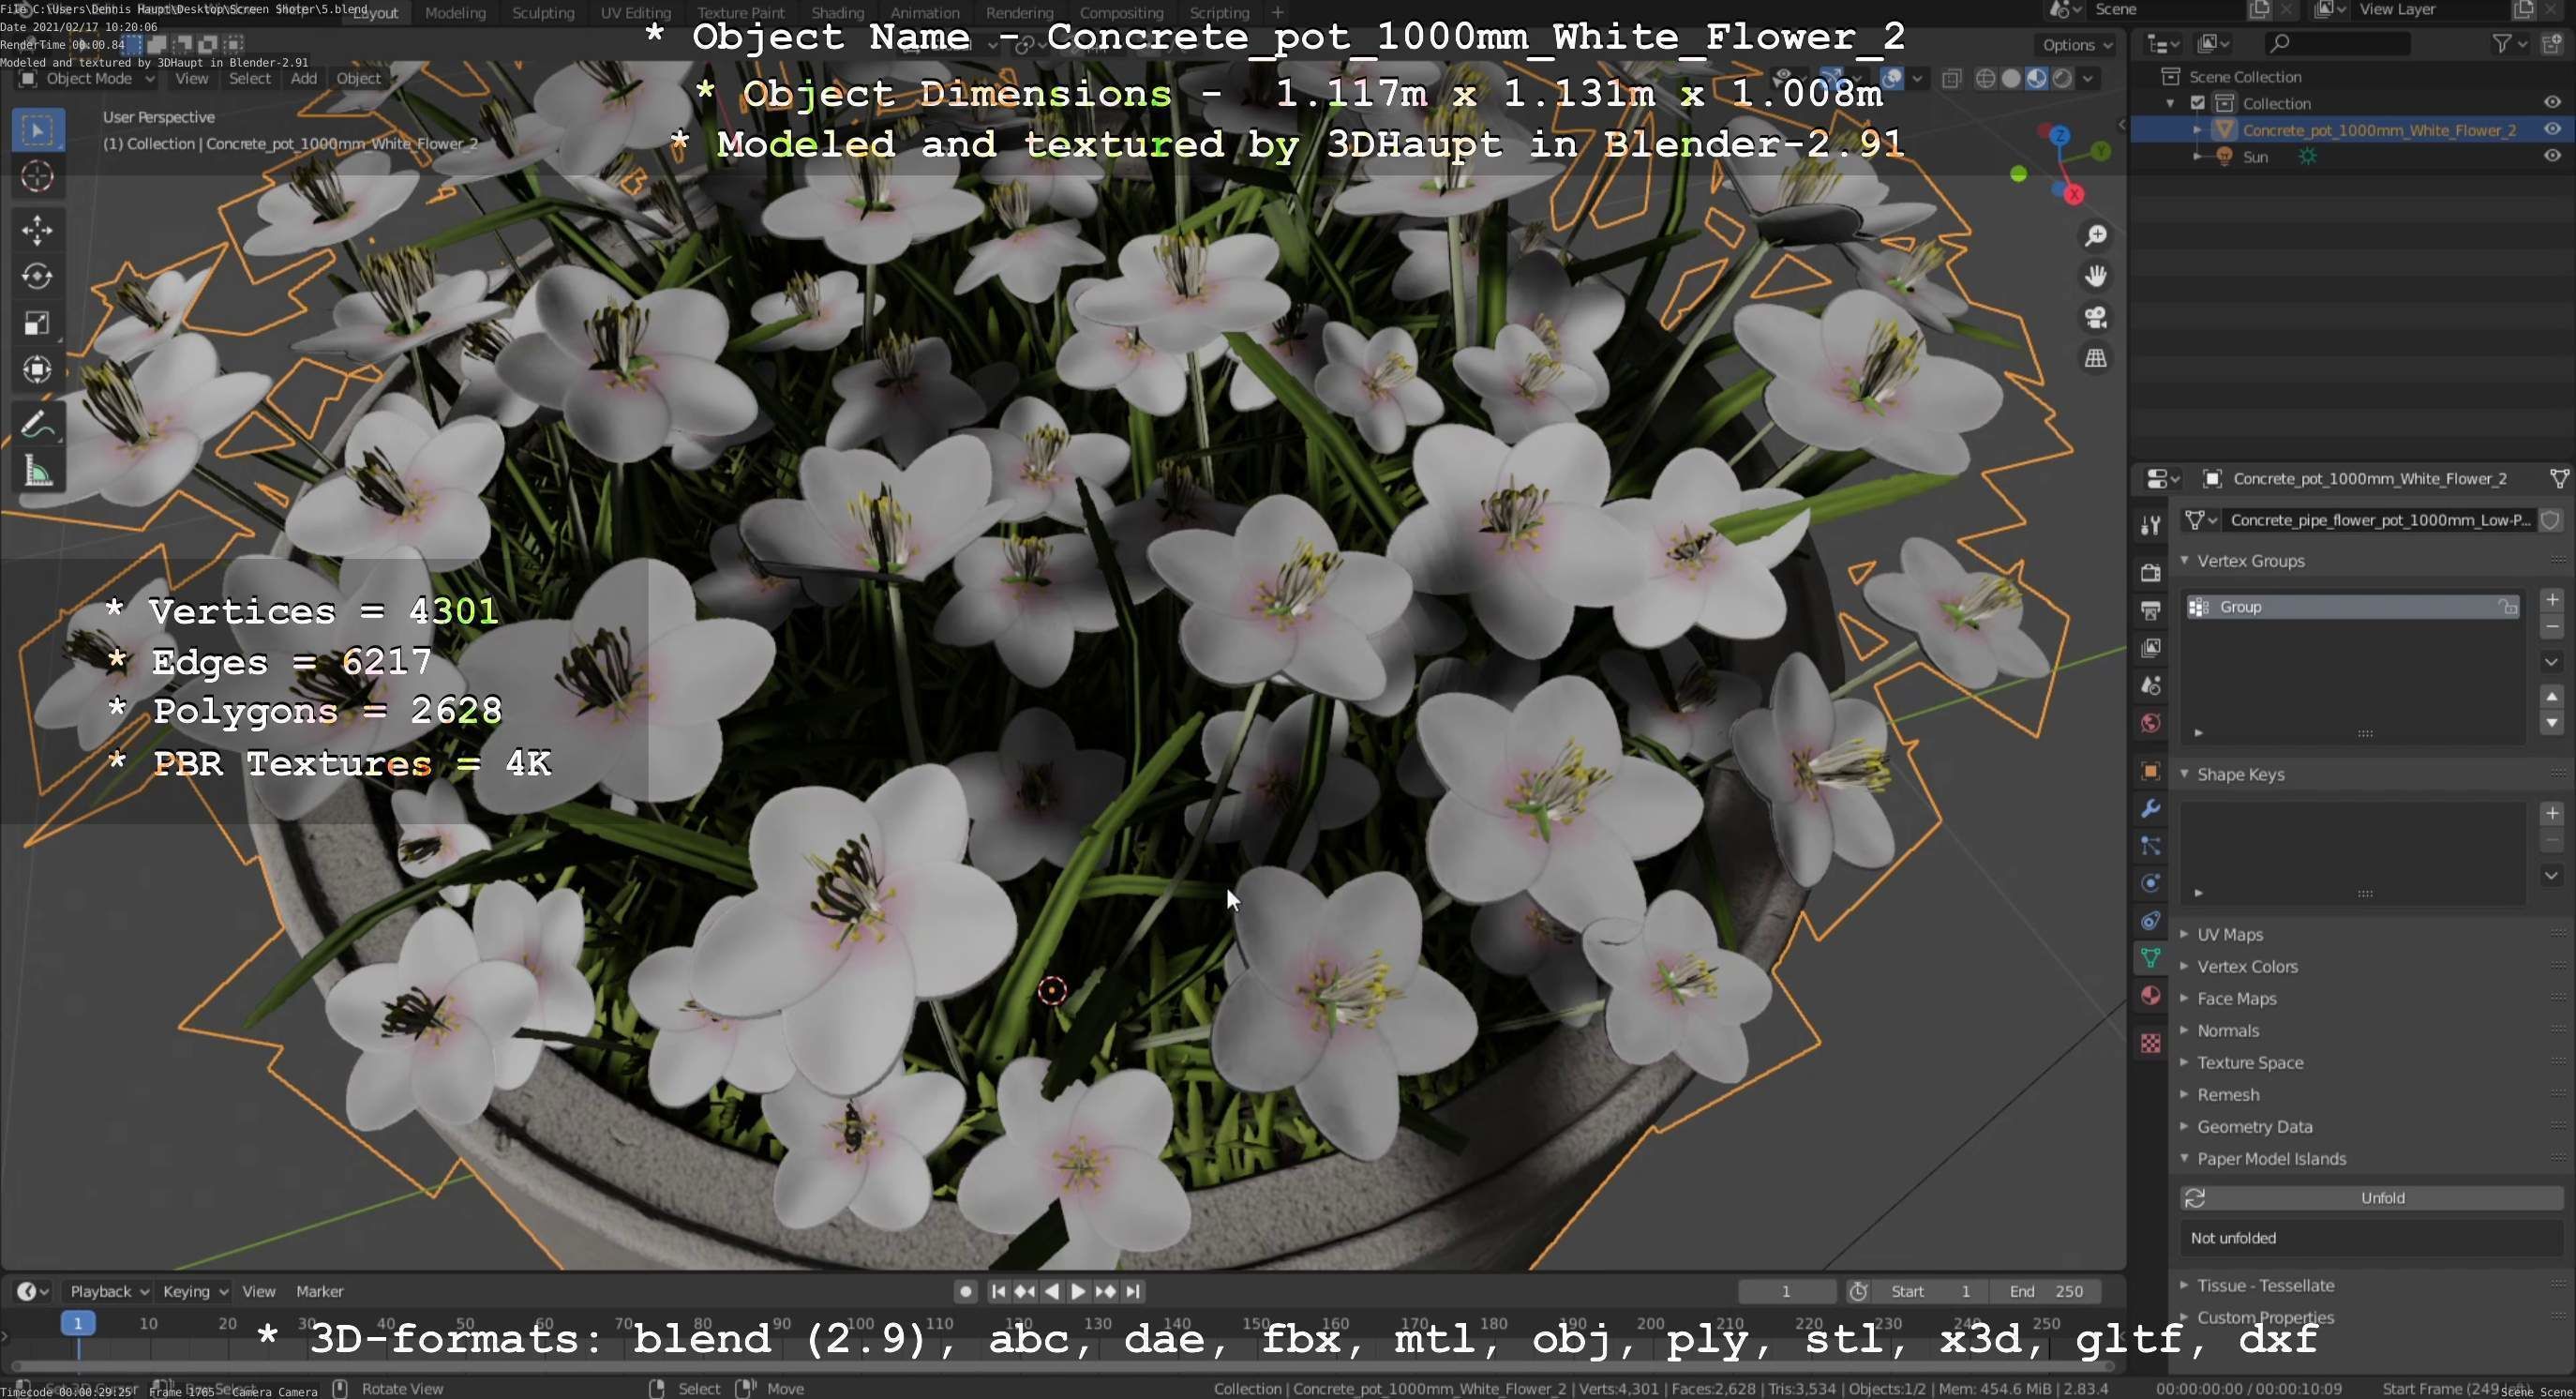Click the camera view icon
Screen dimensions: 2576x1399
tap(2095, 318)
